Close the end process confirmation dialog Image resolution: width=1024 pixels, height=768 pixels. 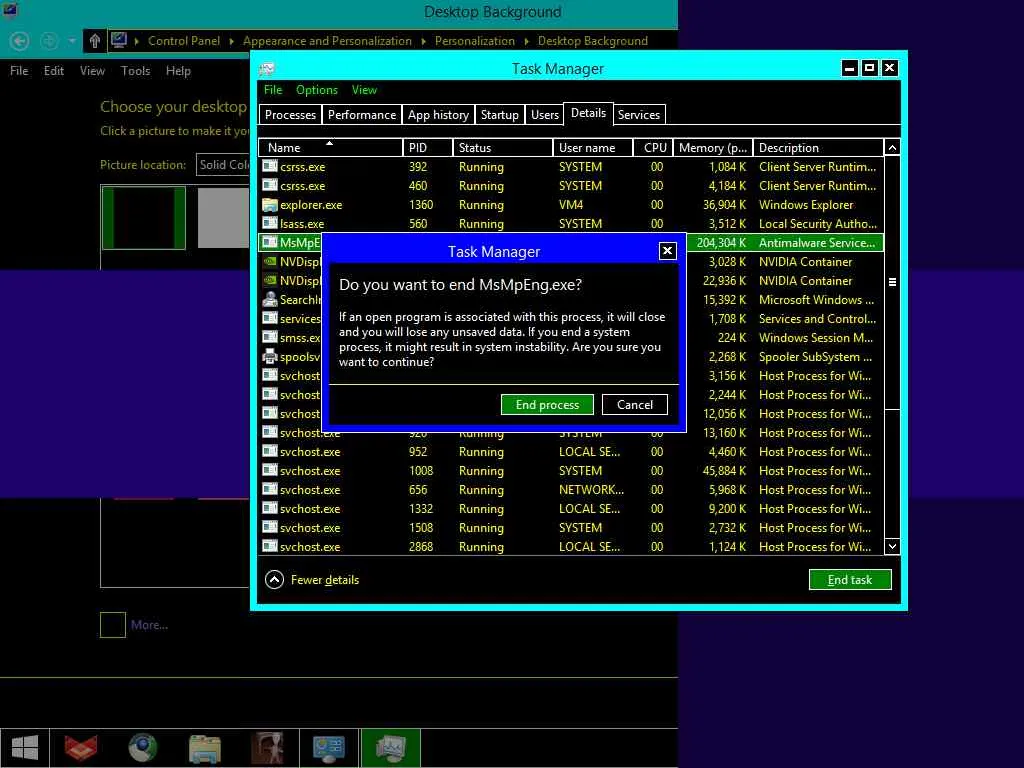coord(667,251)
